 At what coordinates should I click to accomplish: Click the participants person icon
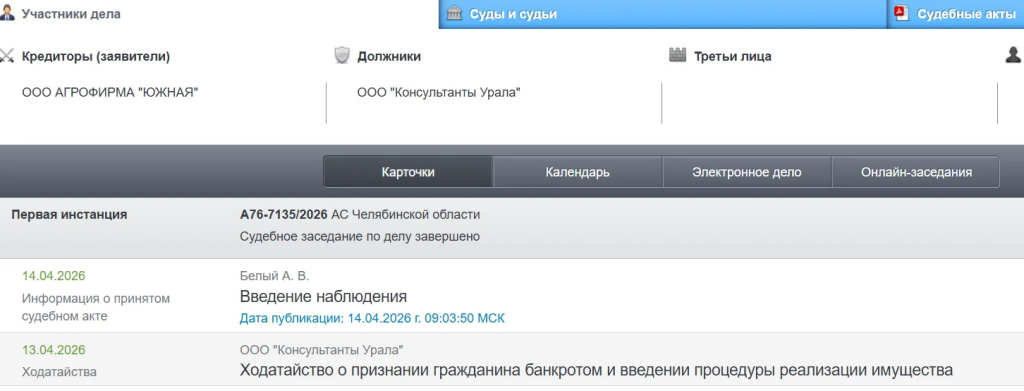(x=7, y=14)
